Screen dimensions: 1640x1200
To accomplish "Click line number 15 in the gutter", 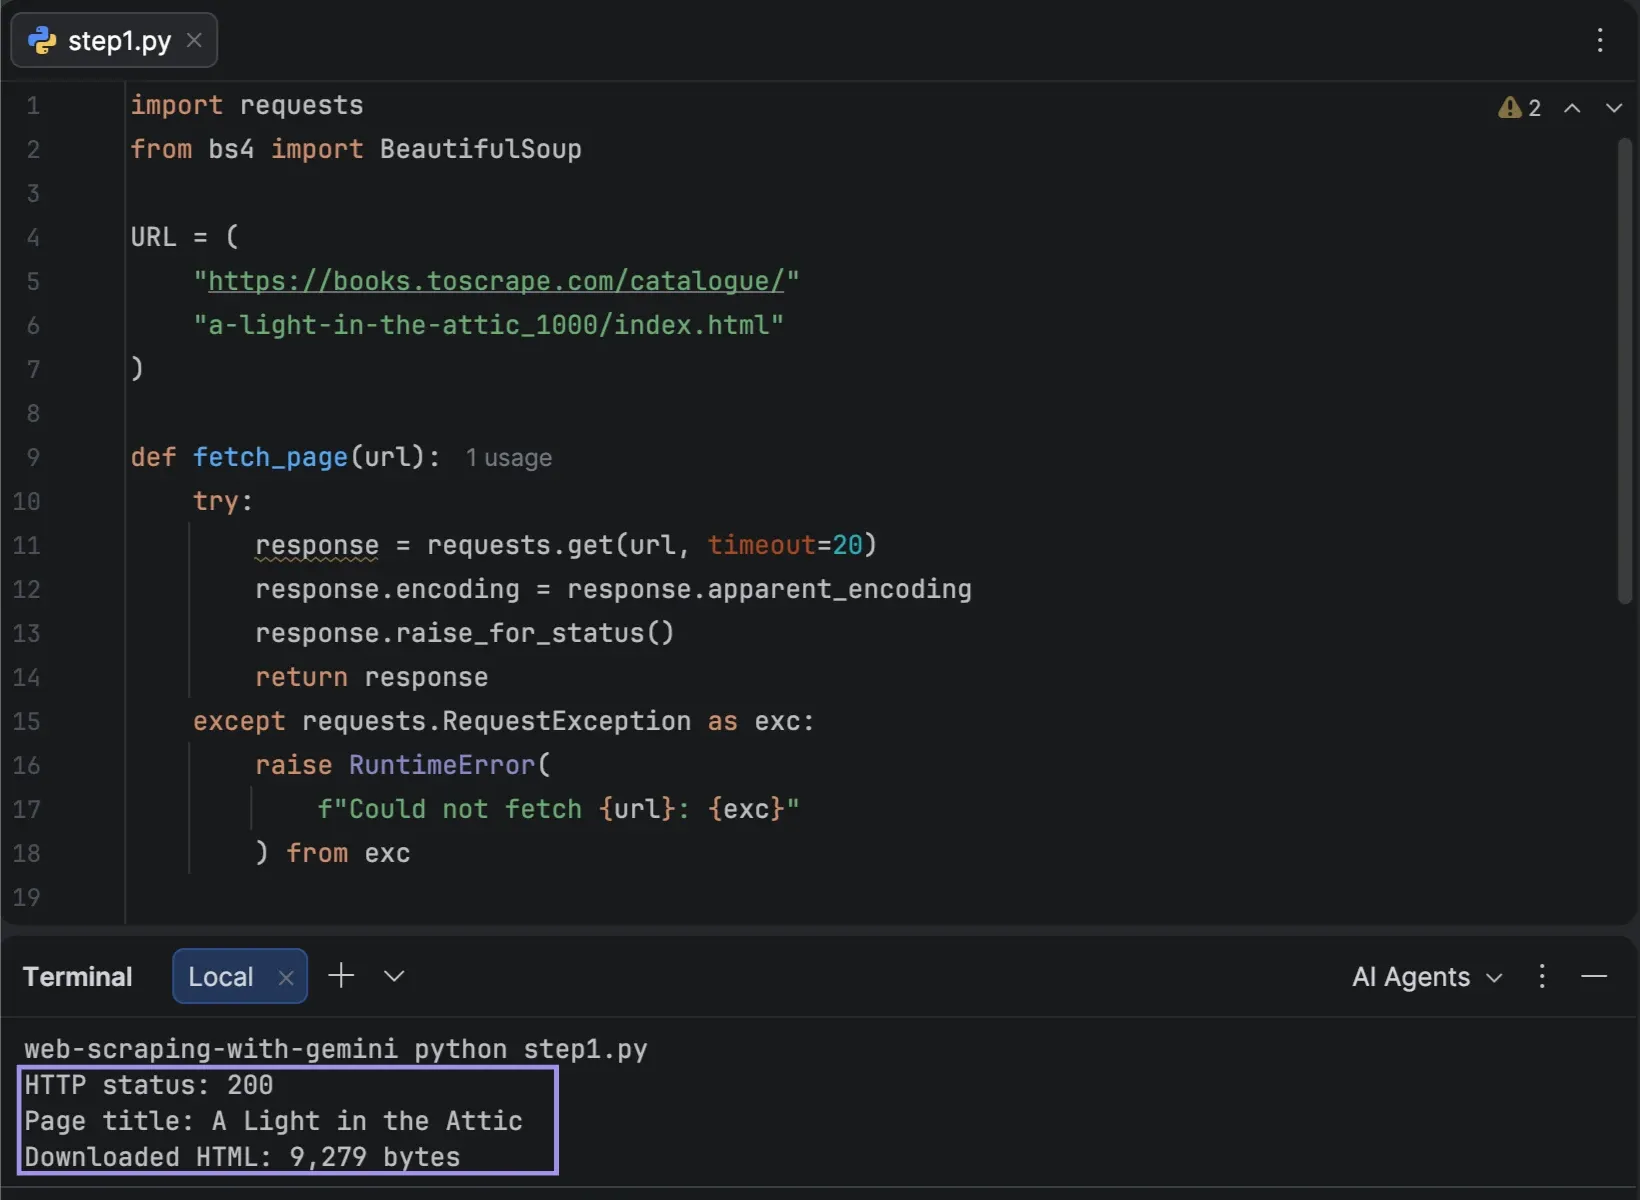I will click(x=27, y=721).
